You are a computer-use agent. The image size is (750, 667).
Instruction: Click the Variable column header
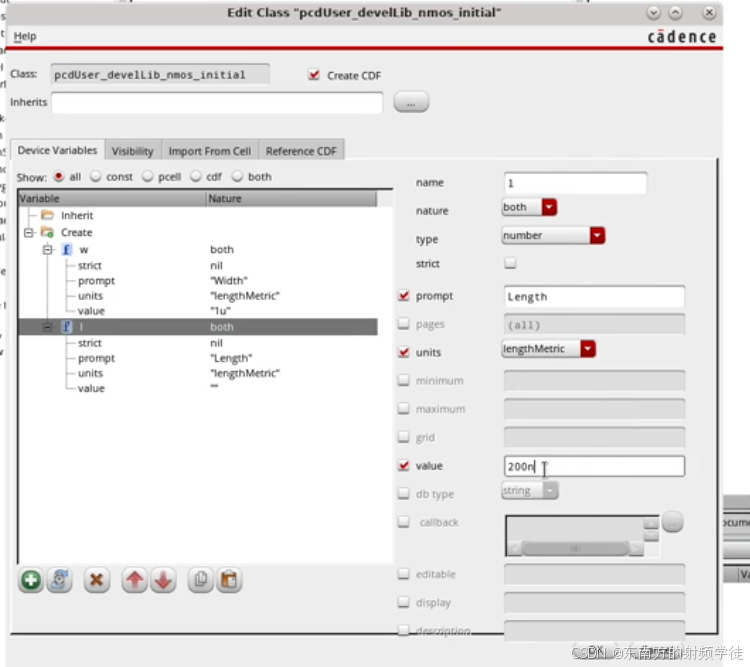click(x=112, y=199)
